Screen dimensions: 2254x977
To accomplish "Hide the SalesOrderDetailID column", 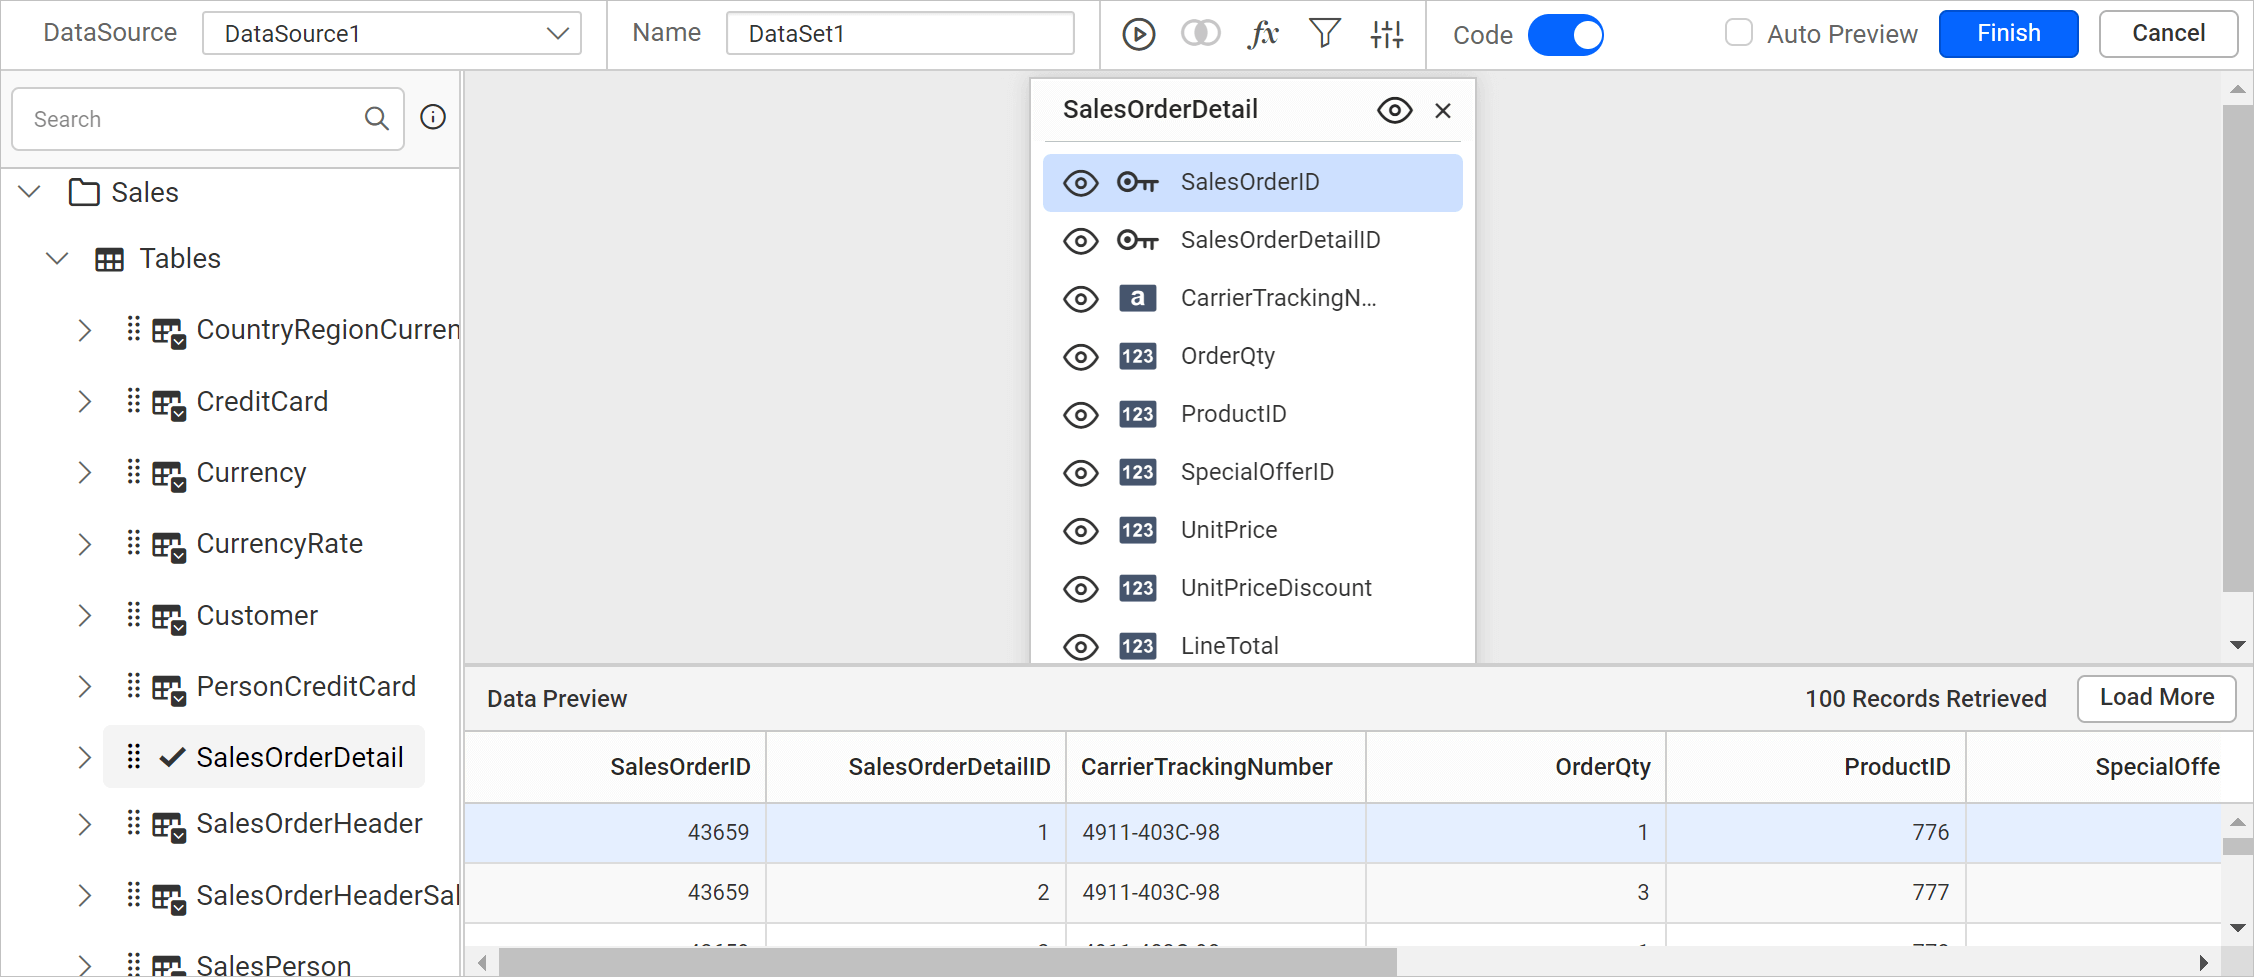I will [x=1081, y=241].
